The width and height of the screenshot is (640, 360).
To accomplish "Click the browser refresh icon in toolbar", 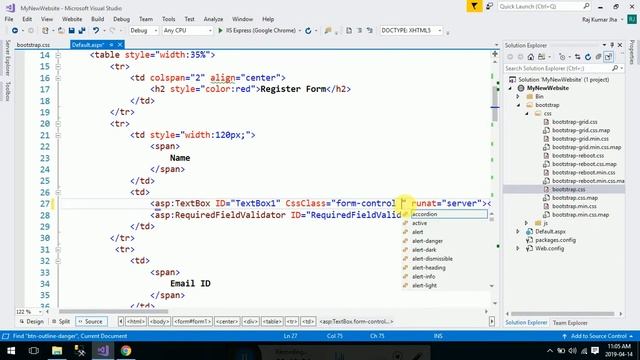I will [308, 31].
